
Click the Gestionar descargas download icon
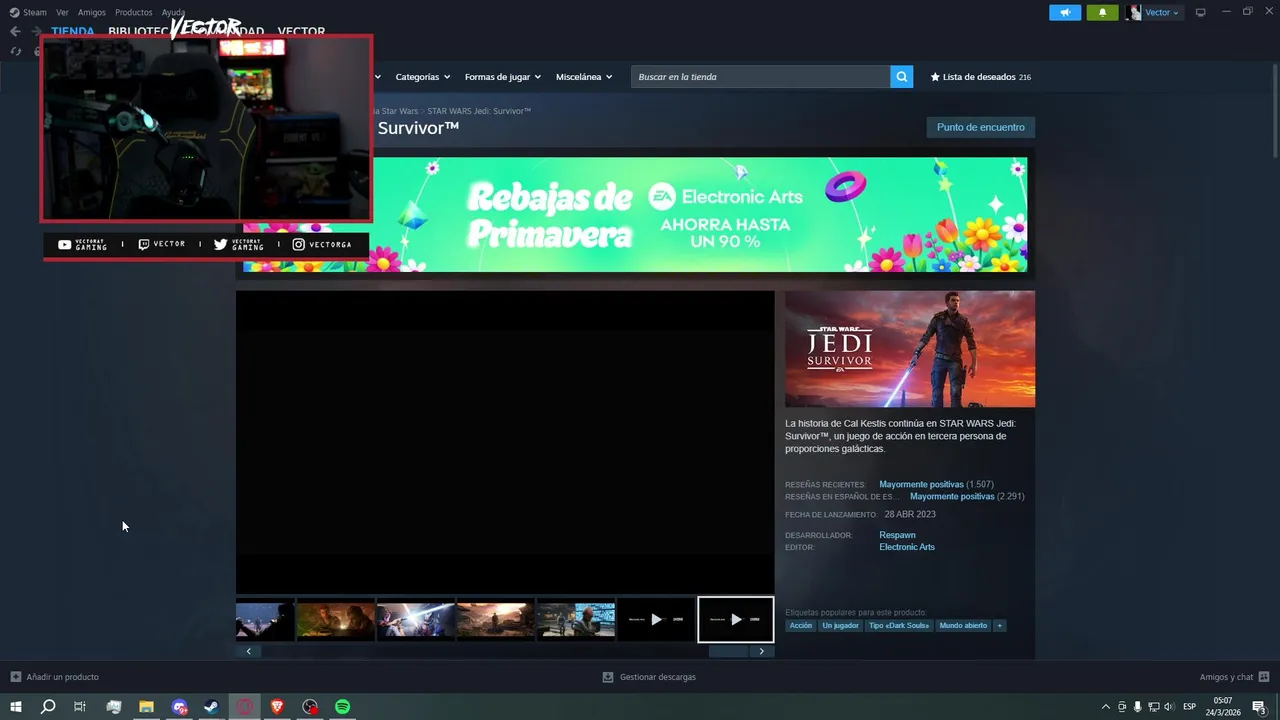tap(607, 677)
